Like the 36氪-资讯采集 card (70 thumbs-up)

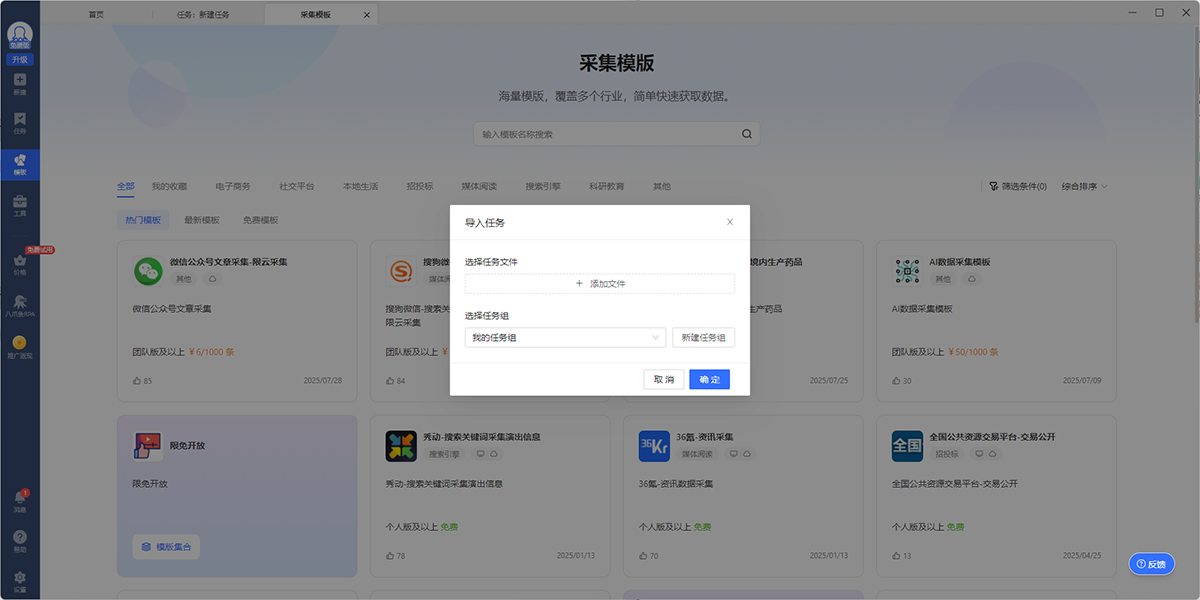(643, 556)
